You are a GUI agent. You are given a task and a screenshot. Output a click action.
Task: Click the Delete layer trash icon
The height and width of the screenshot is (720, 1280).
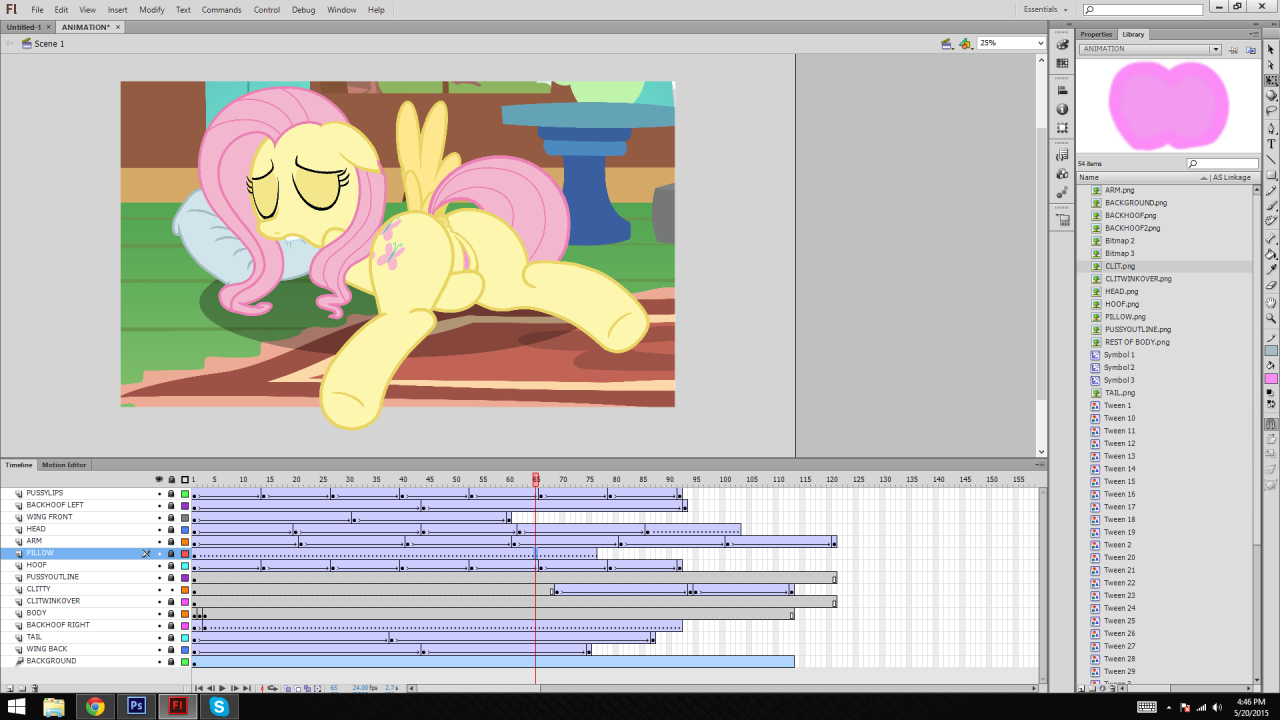point(35,688)
